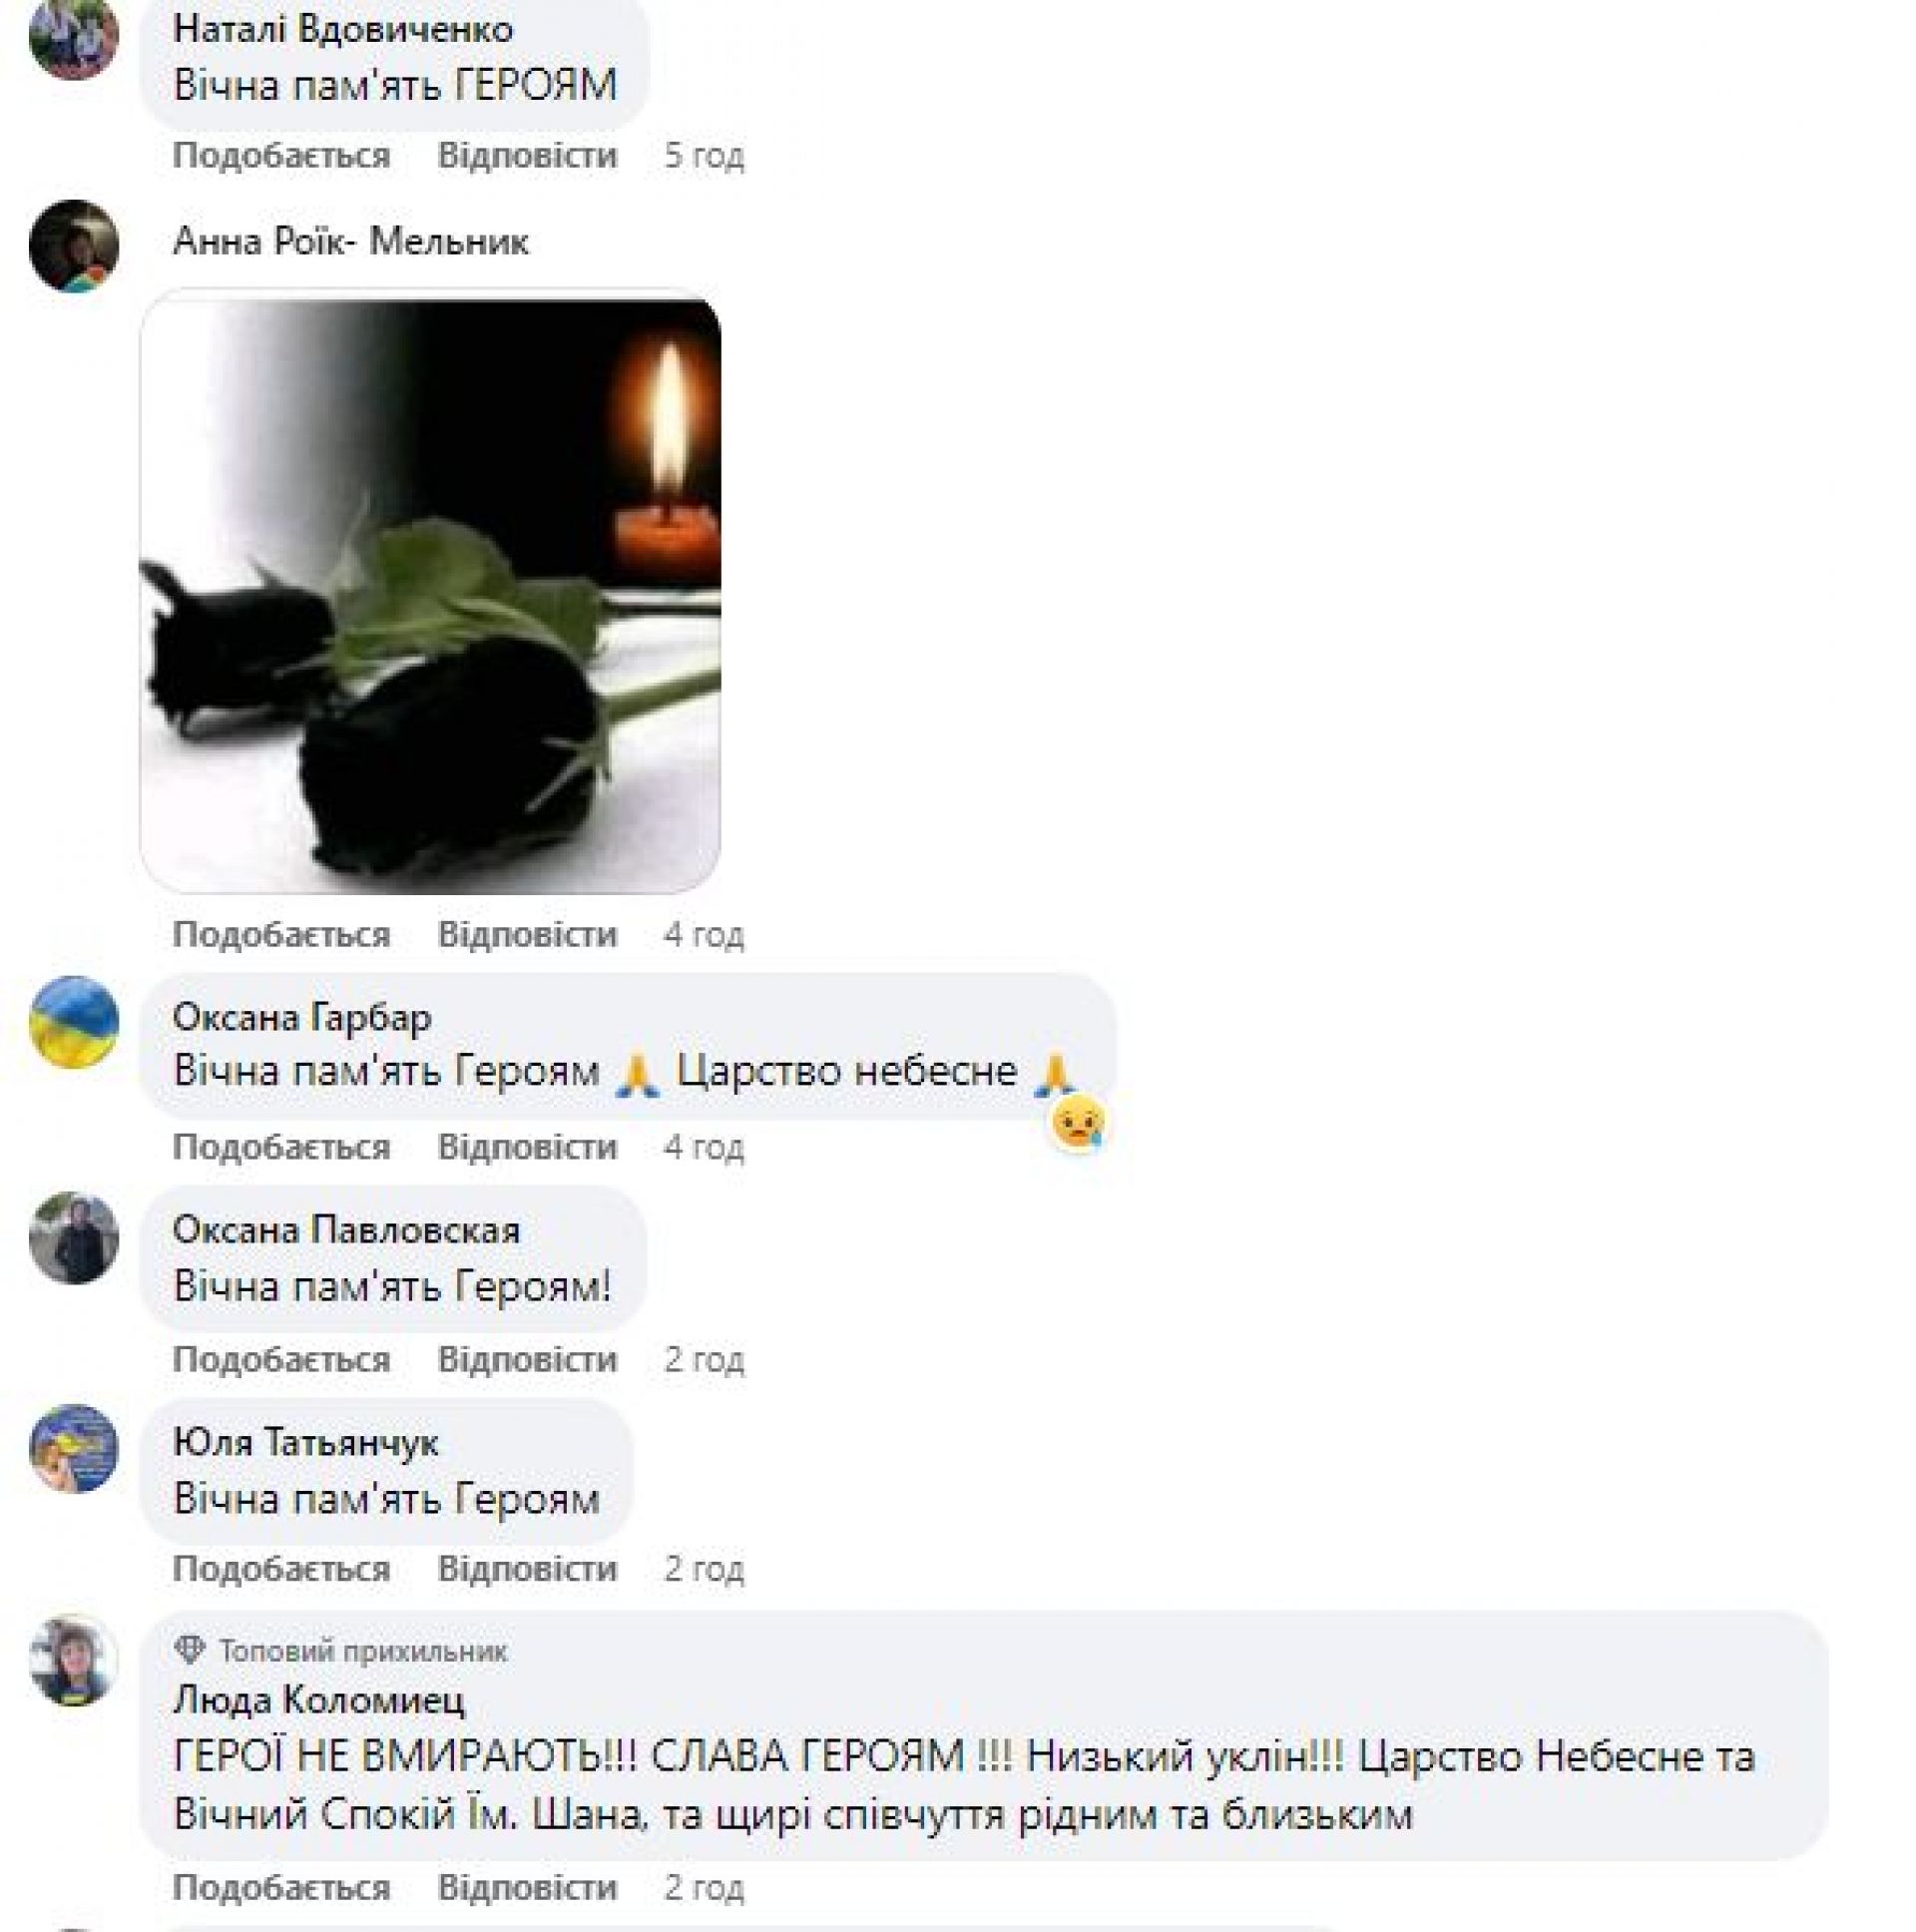Click Юля Татьянчук's avatar image
Screen dimensions: 1916x1932
pyautogui.click(x=74, y=1448)
